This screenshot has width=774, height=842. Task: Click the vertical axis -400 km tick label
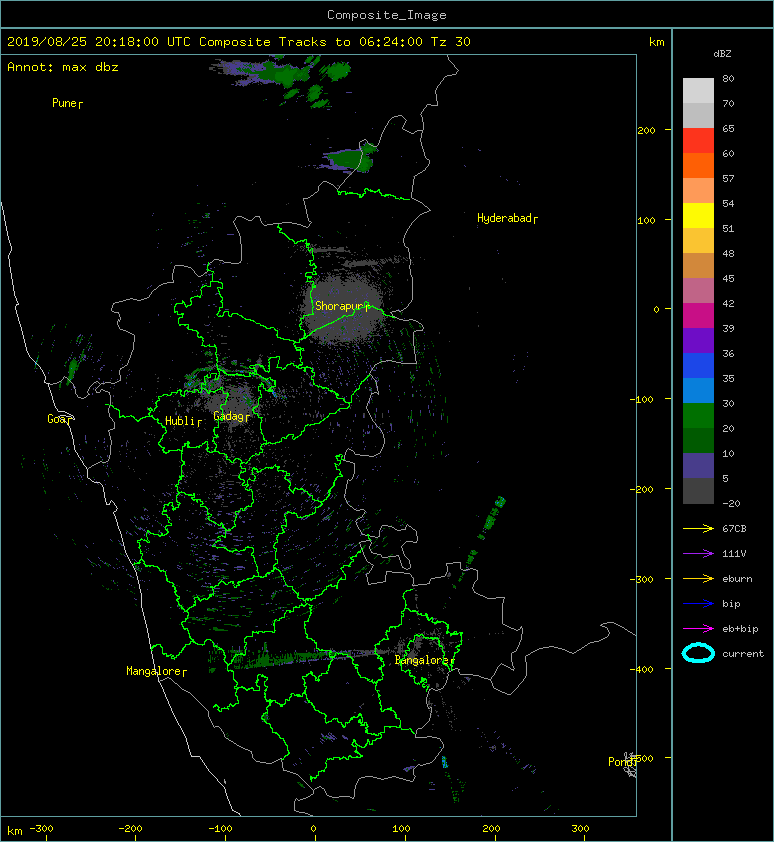[x=642, y=669]
